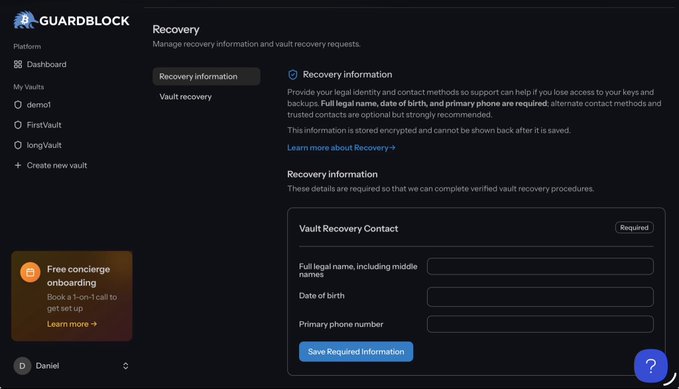
Task: Click the GuardBlock hedgehog logo icon
Action: [x=25, y=20]
